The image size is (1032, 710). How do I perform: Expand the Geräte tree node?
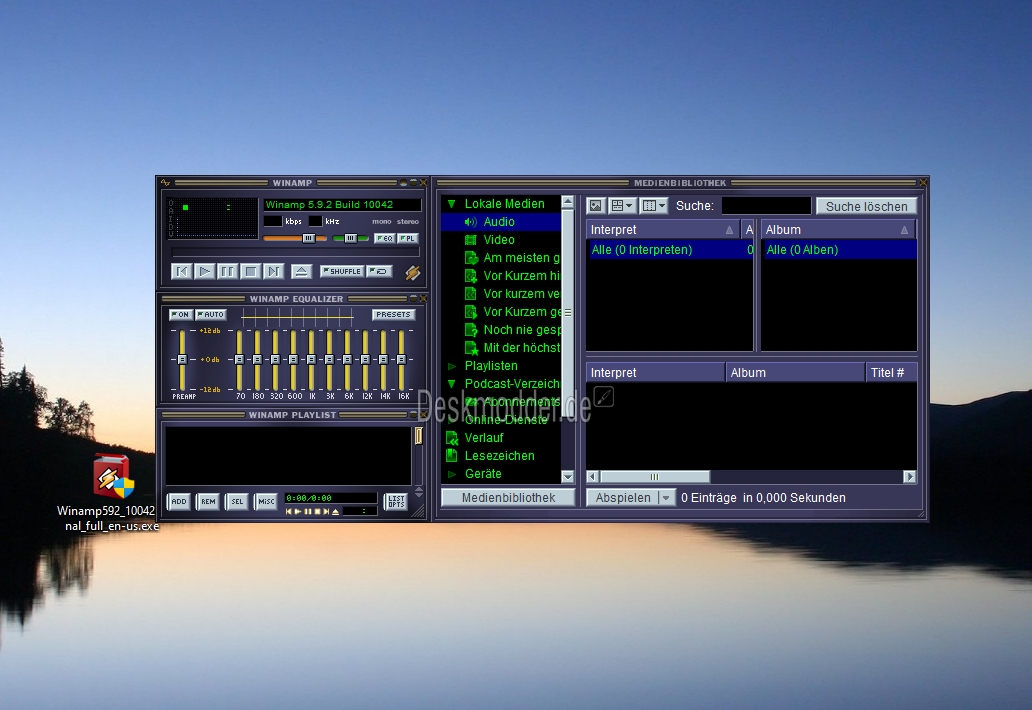tap(452, 474)
